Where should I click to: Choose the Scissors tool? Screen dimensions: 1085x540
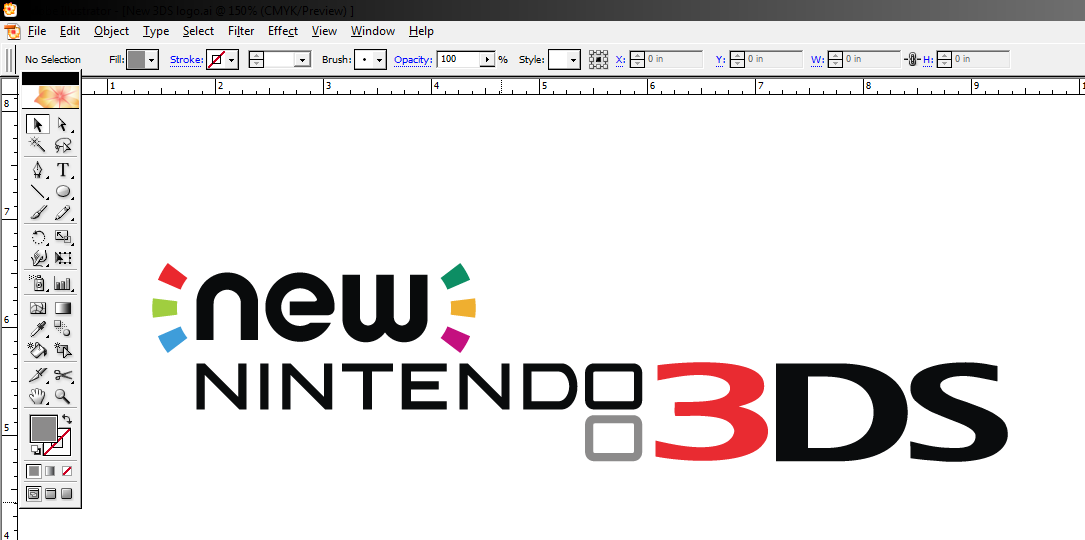pos(63,376)
